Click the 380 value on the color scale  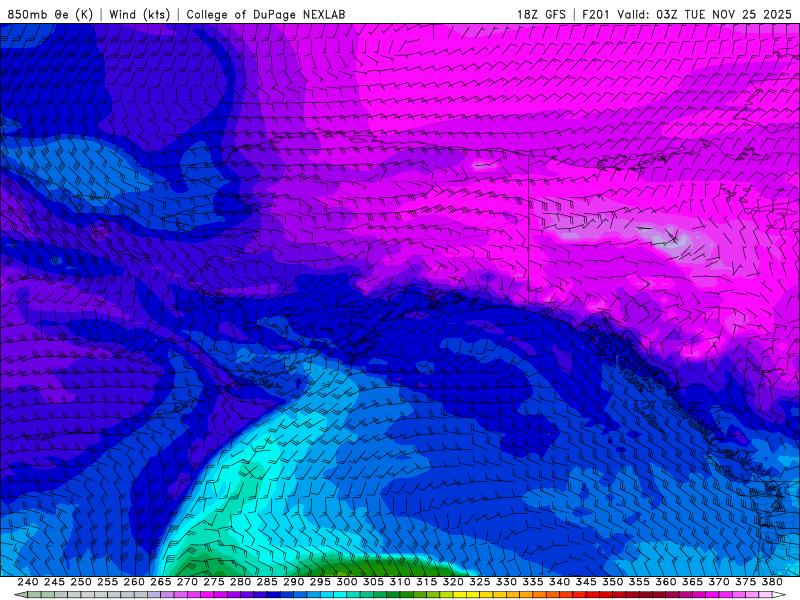772,582
